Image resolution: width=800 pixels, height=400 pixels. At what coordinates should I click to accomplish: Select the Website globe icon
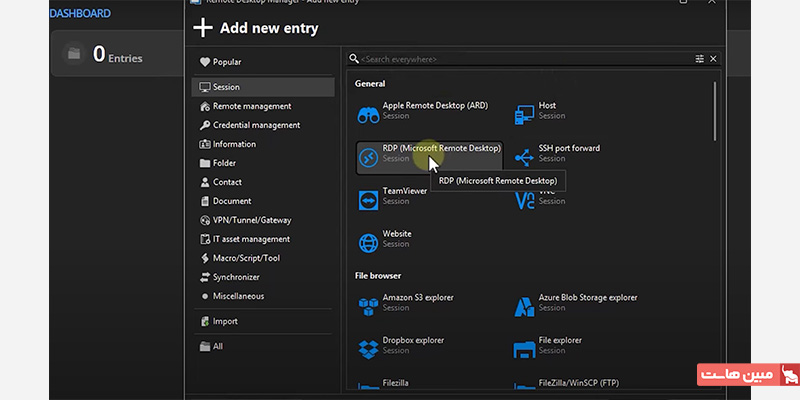pos(367,242)
